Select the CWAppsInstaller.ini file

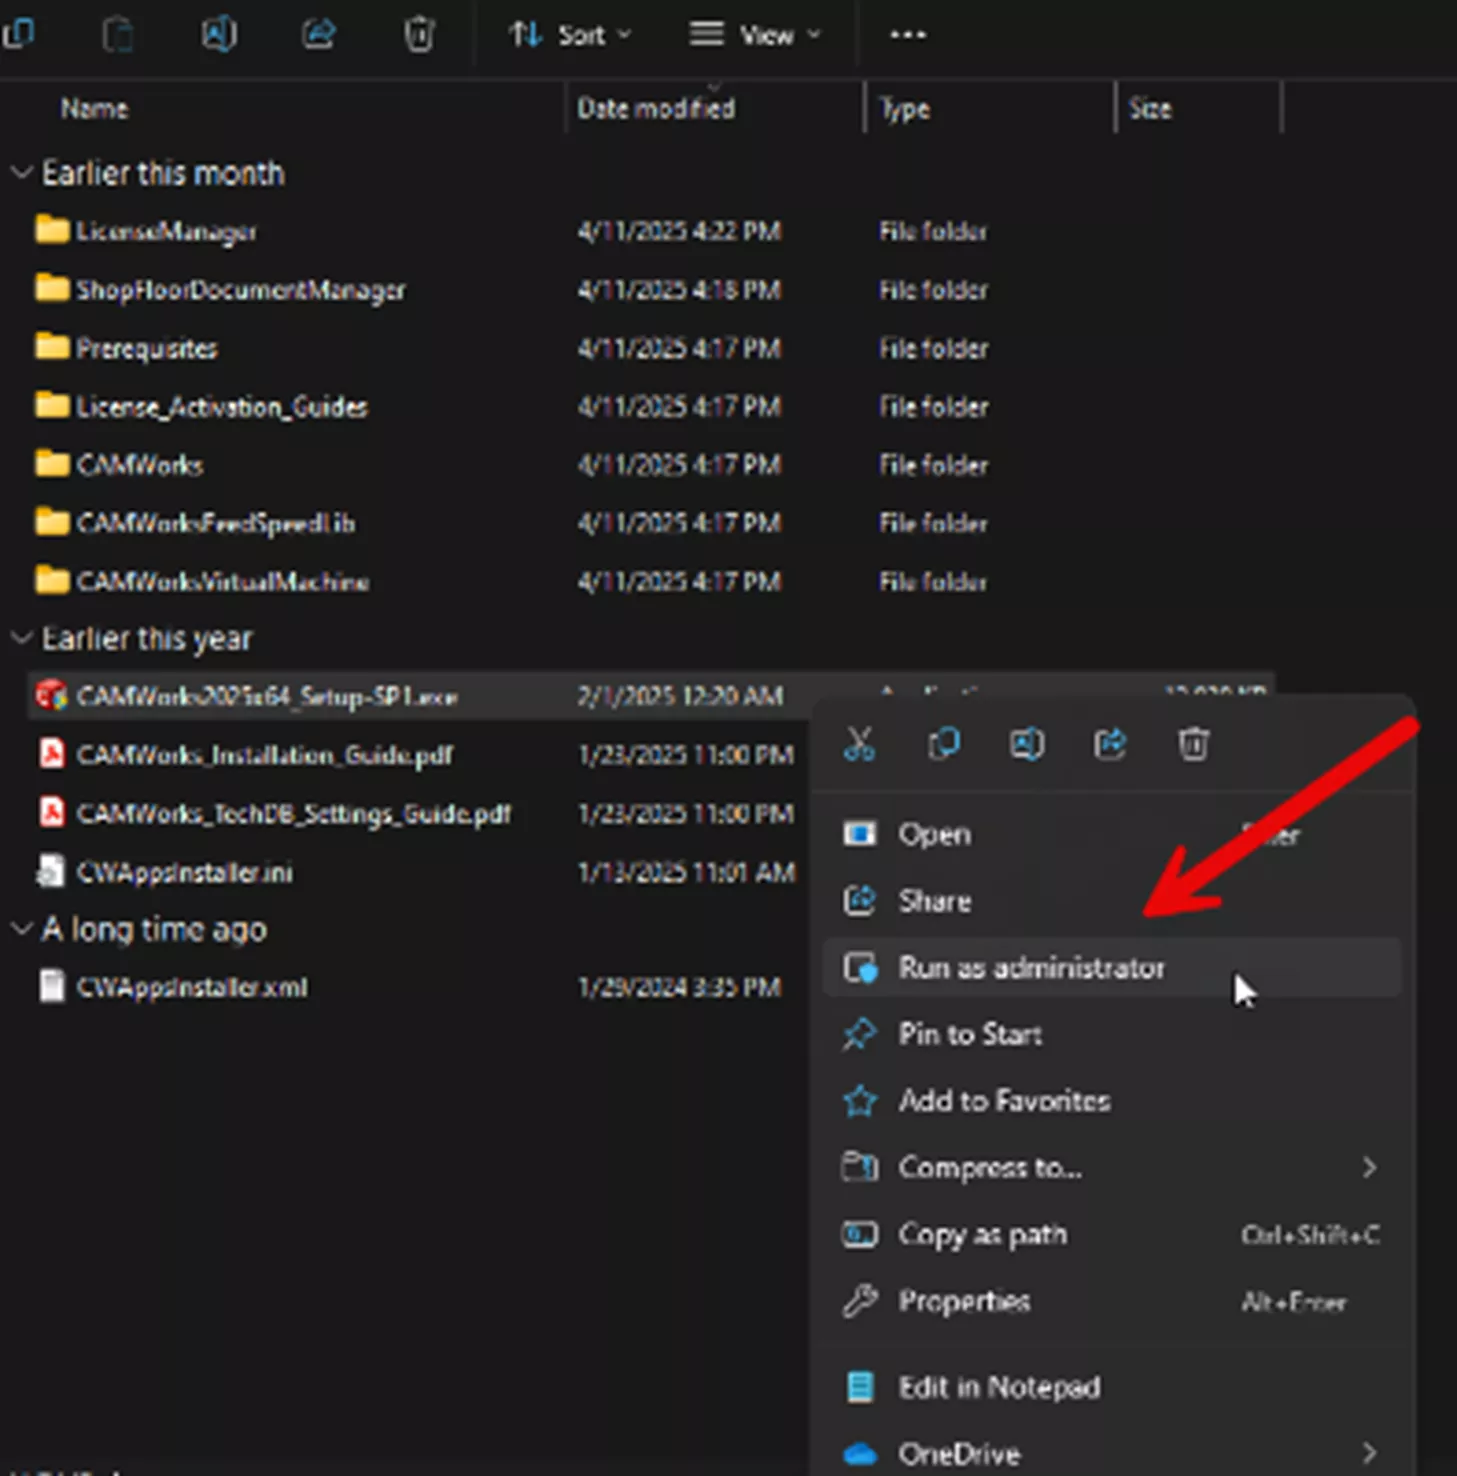[x=185, y=872]
